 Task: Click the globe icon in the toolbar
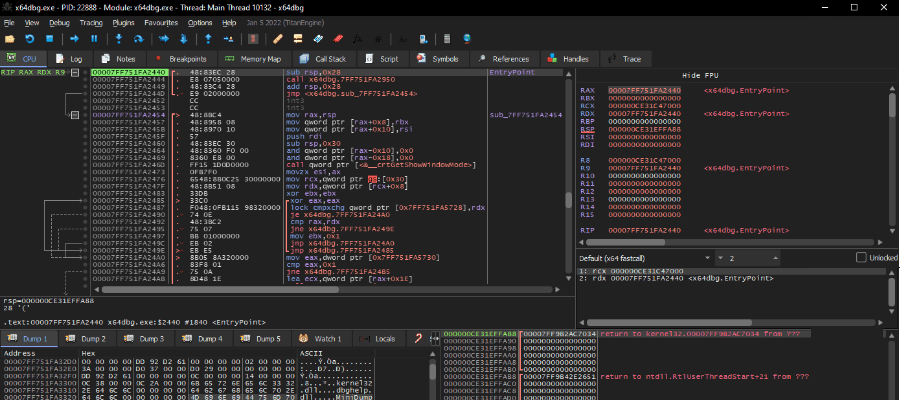click(x=467, y=39)
